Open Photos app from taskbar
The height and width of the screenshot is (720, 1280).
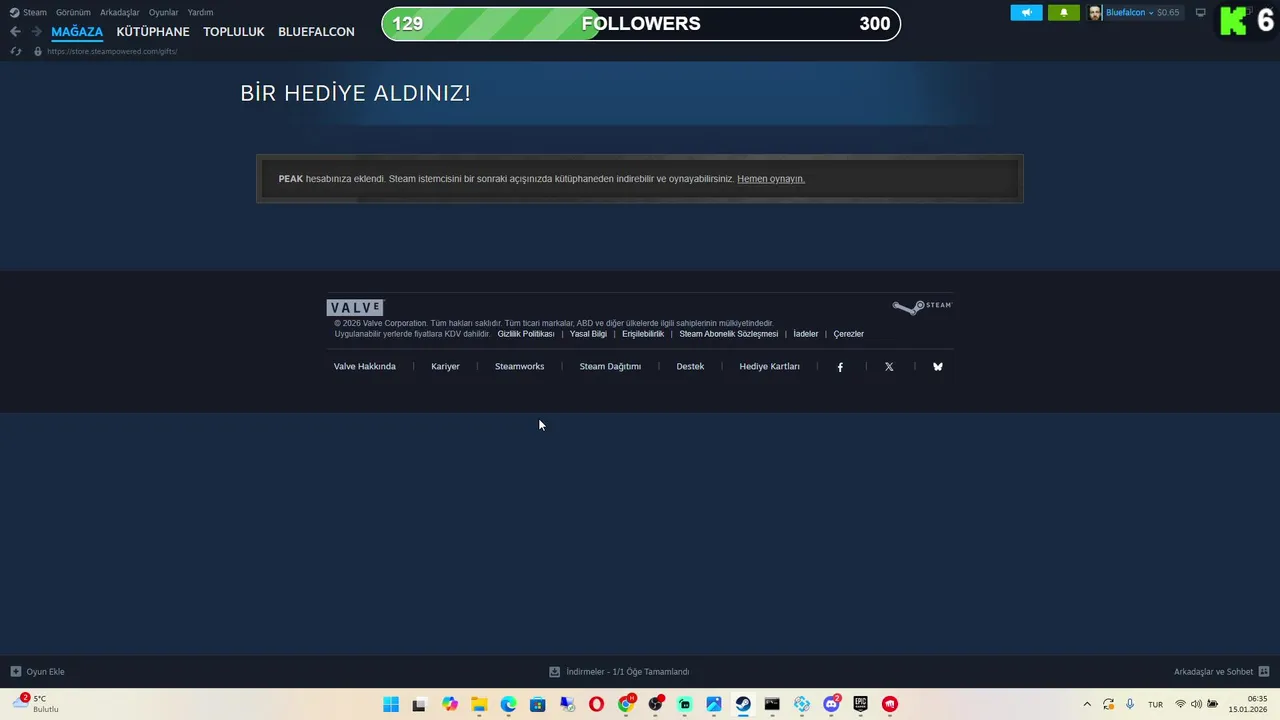click(x=714, y=704)
